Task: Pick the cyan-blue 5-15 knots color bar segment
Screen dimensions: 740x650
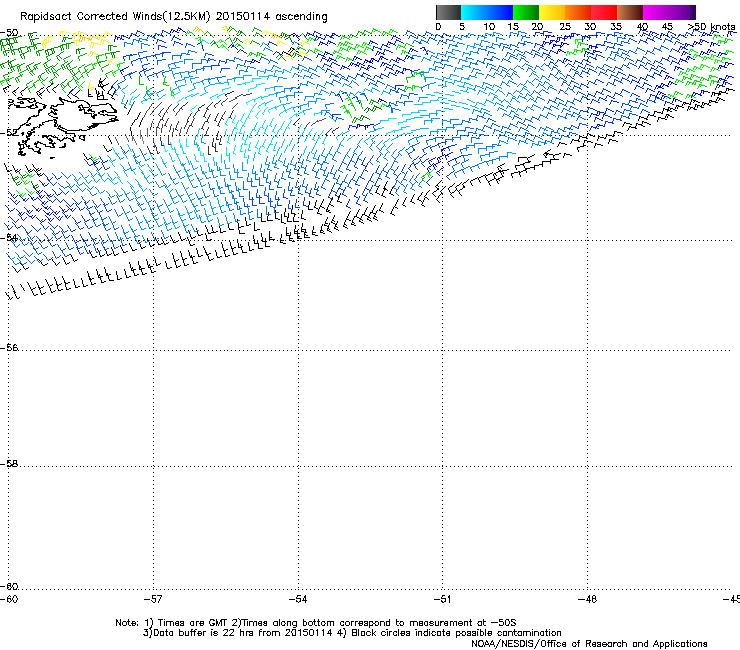Action: [487, 12]
